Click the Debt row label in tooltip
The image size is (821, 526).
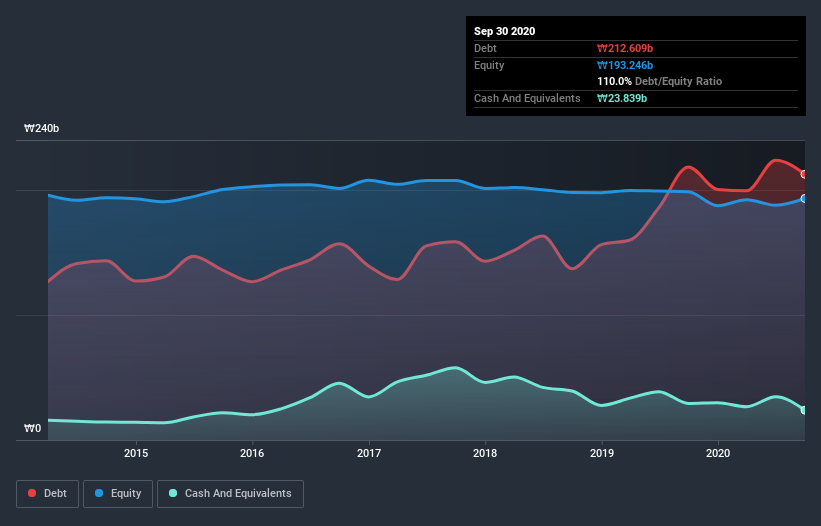point(485,48)
